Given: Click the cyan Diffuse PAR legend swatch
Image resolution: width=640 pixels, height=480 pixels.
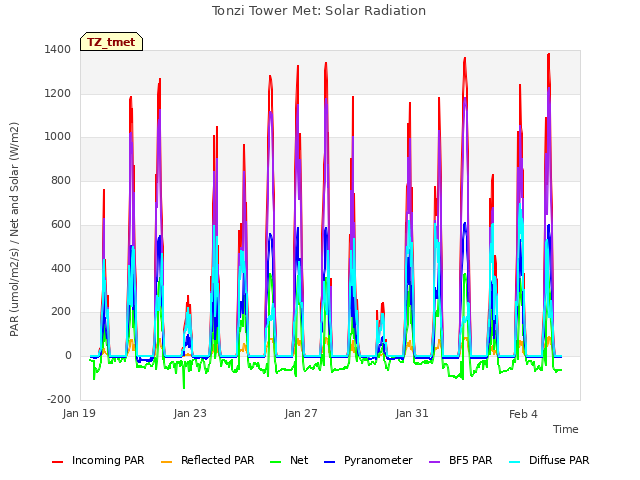Looking at the screenshot, I should click(515, 462).
